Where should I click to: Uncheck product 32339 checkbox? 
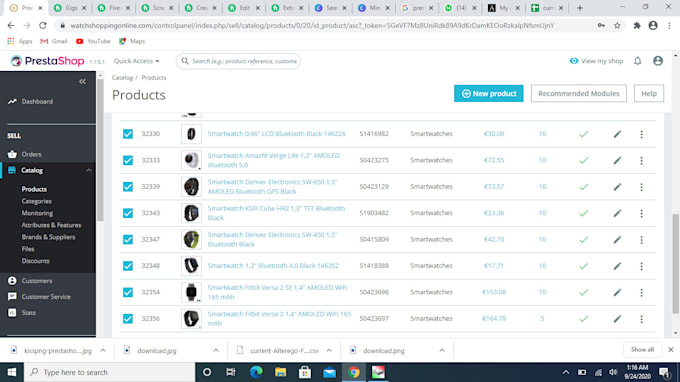[x=128, y=187]
